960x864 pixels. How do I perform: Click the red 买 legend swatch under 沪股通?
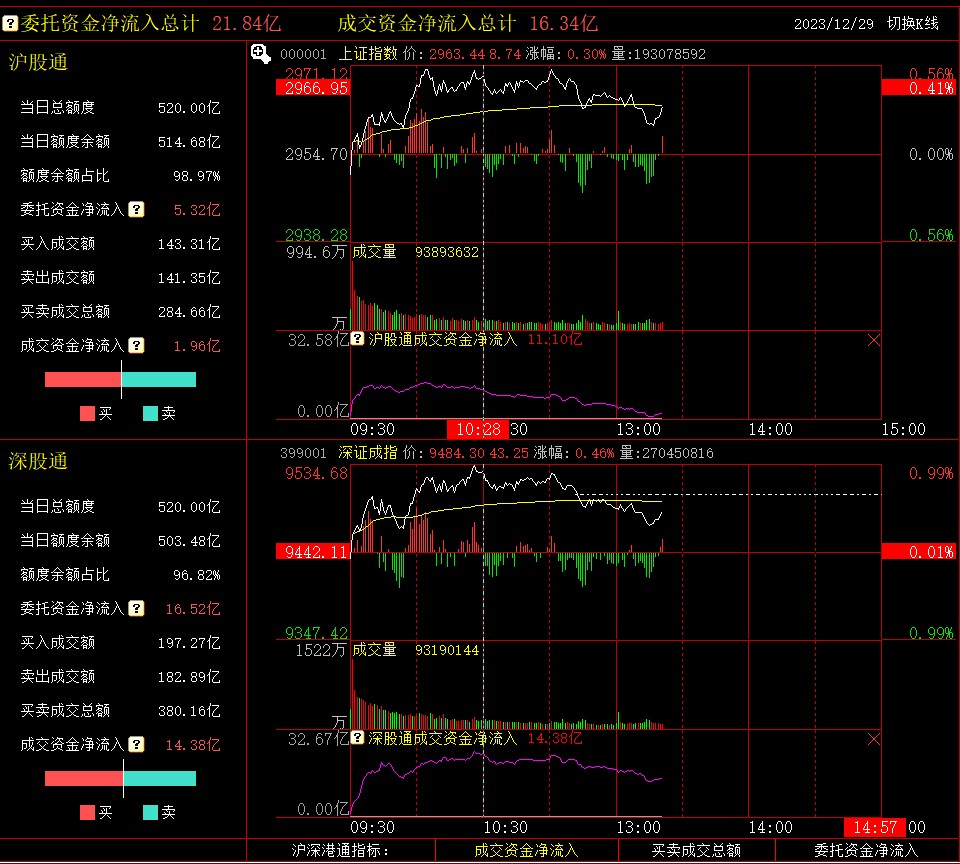click(87, 413)
